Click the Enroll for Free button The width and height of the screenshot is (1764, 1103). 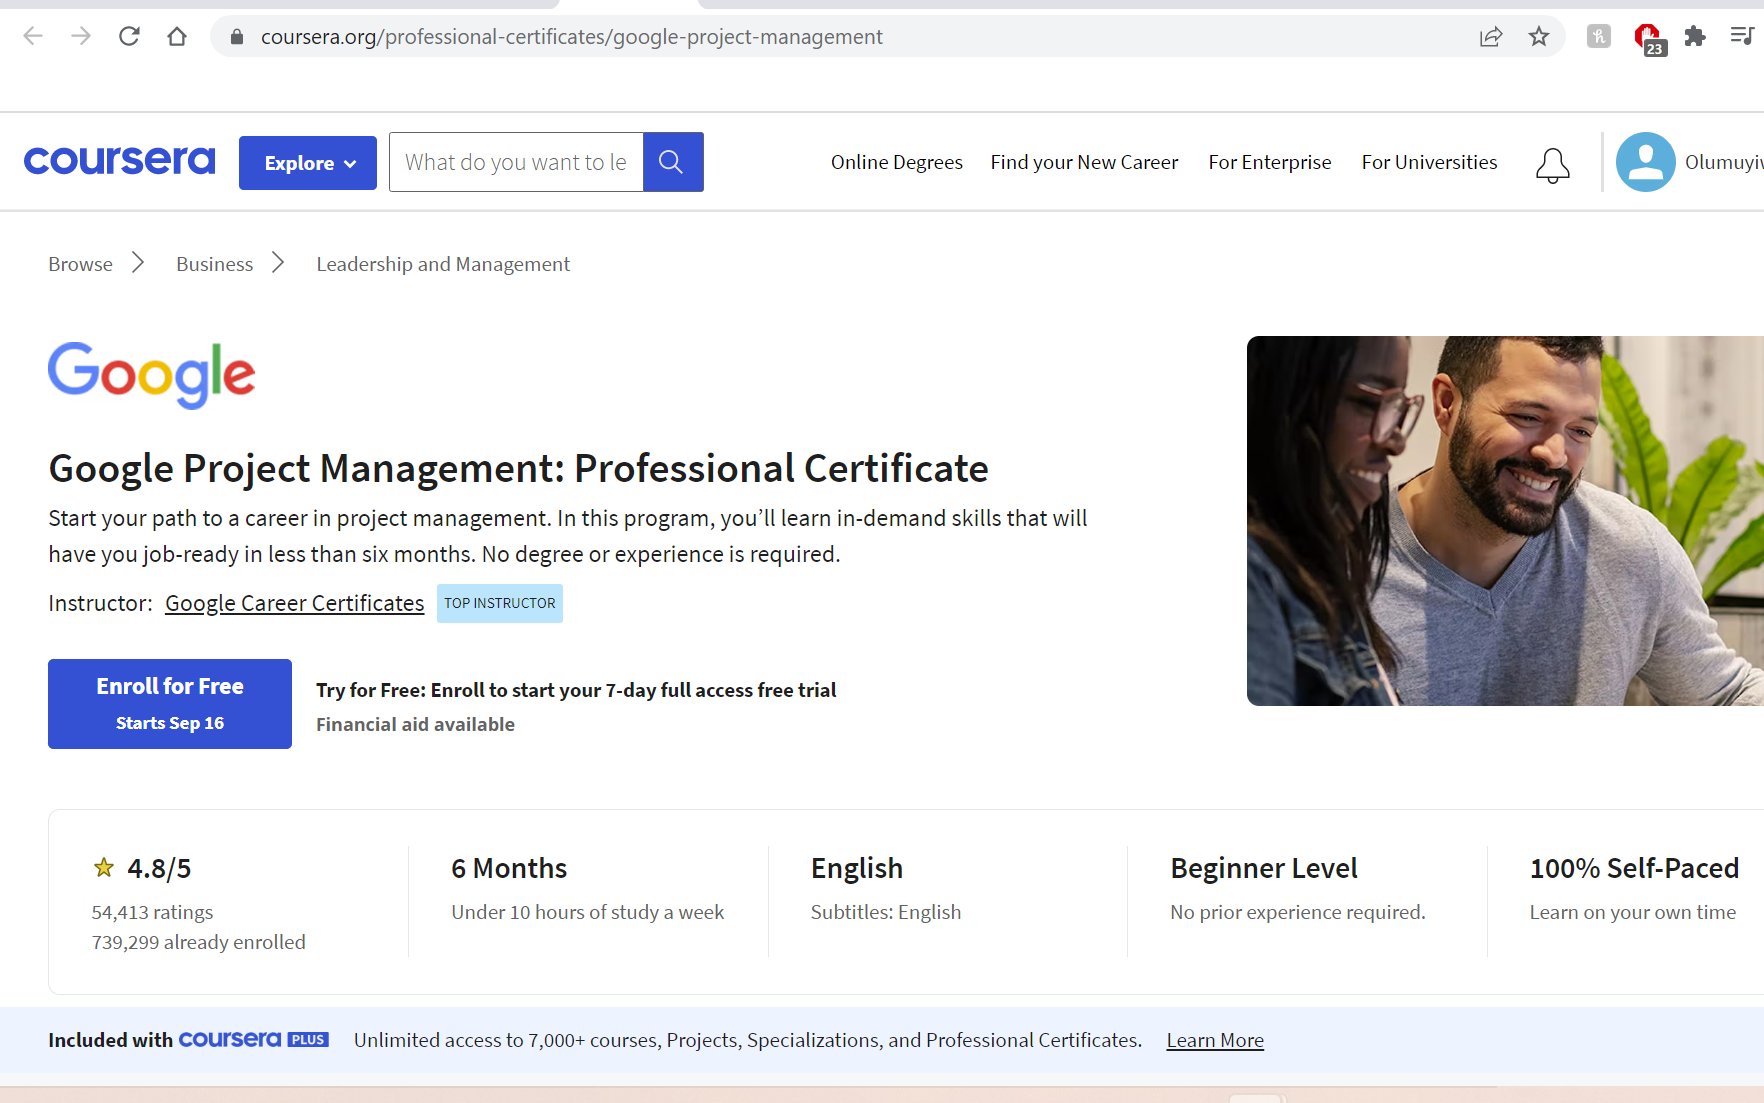(x=170, y=704)
